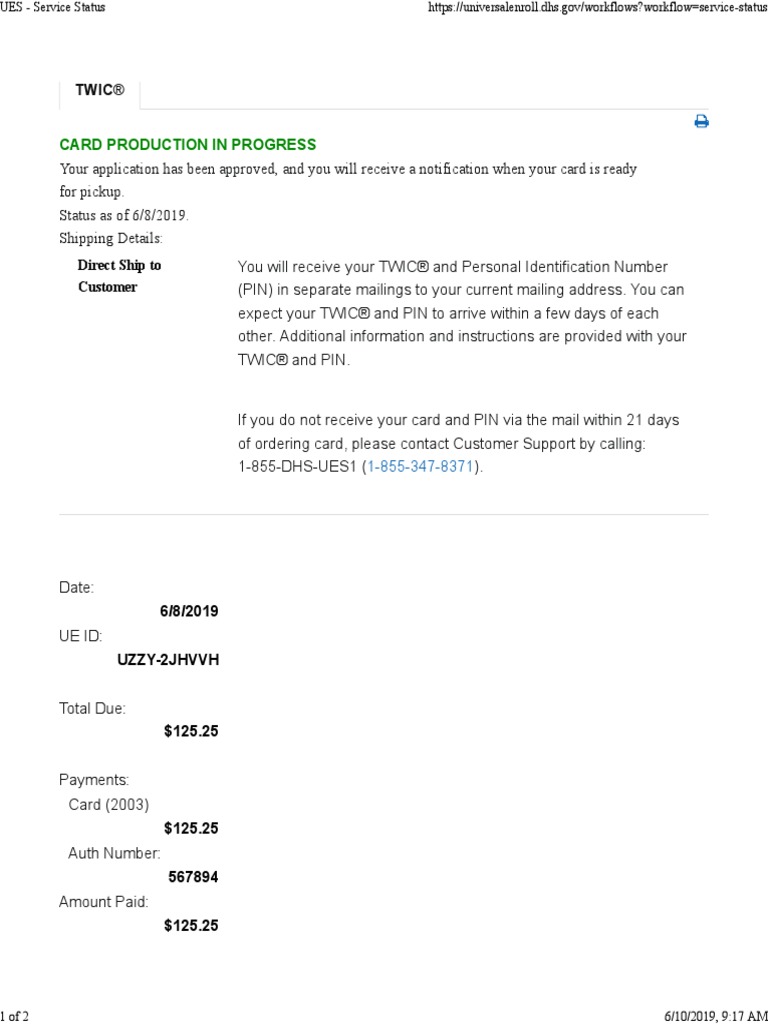Screen dimensions: 768x1024
Task: Click the "Status as of 6/8/2019" line
Action: point(124,215)
